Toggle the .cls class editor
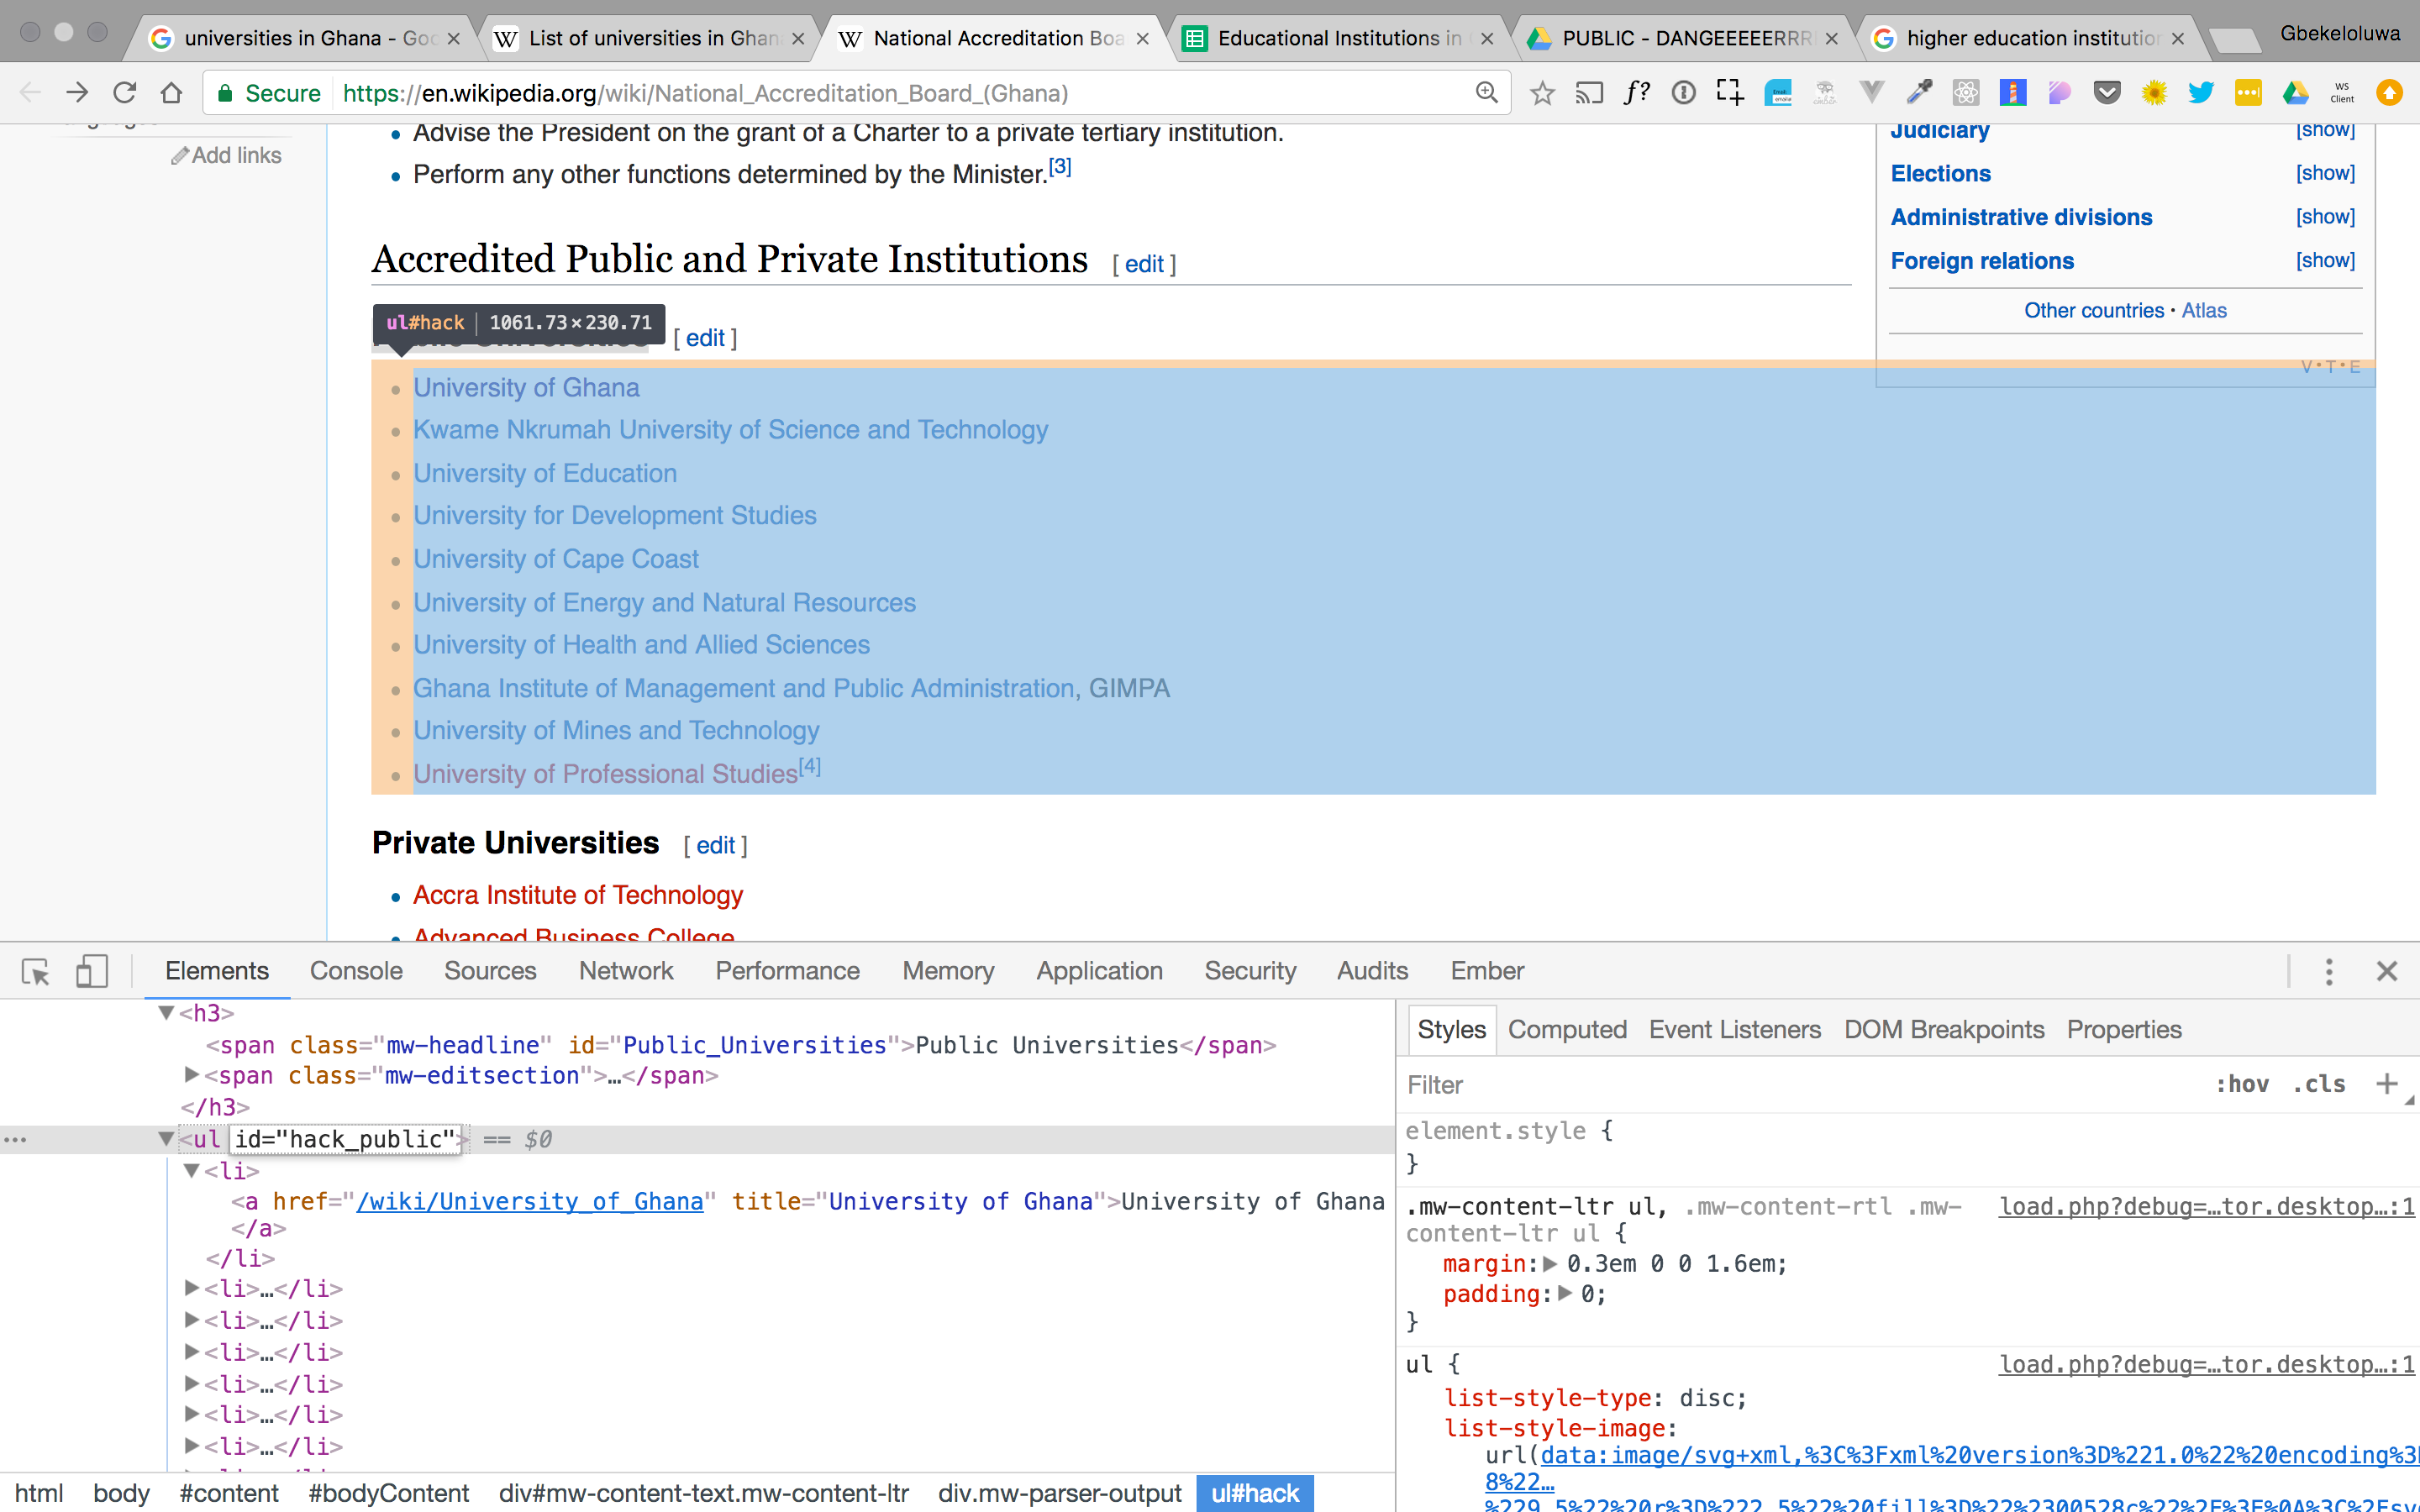Viewport: 2420px width, 1512px height. [2318, 1084]
